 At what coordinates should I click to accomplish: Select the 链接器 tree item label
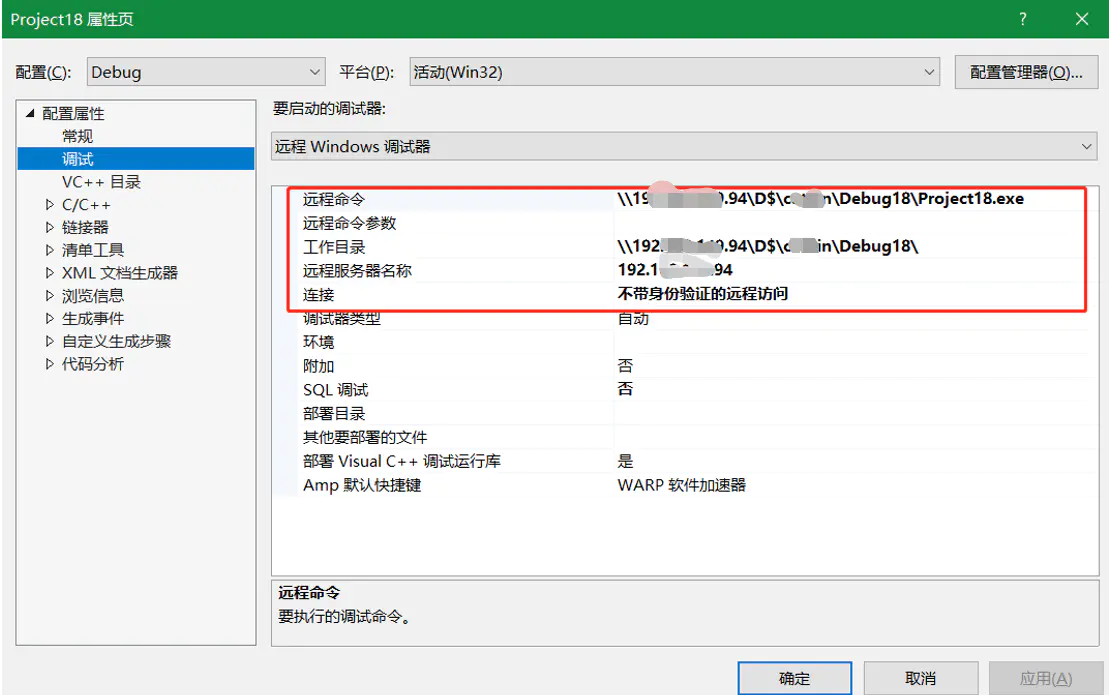tap(85, 228)
